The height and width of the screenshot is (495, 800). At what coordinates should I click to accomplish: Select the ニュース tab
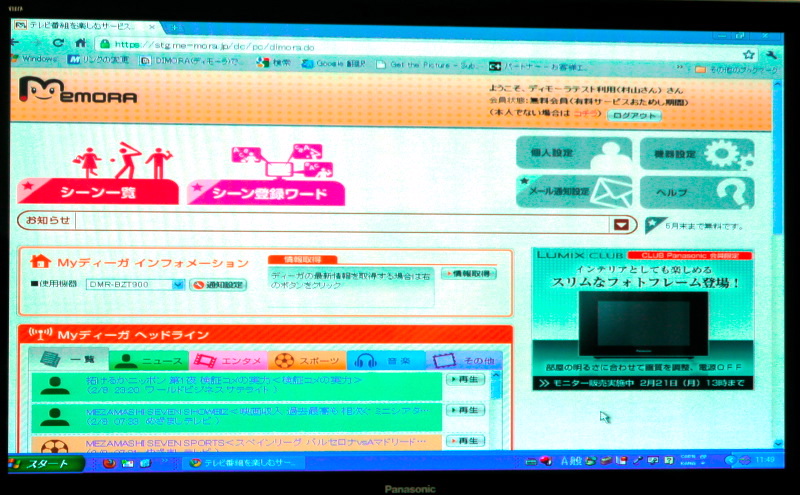tap(149, 360)
